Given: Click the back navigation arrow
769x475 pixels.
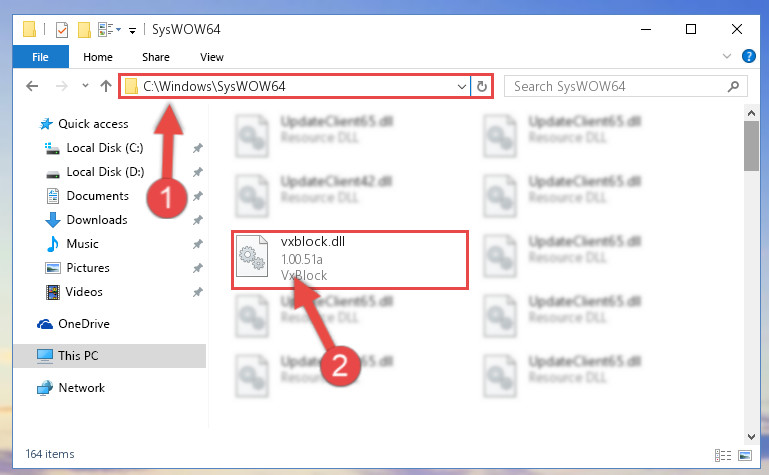Looking at the screenshot, I should pyautogui.click(x=32, y=86).
